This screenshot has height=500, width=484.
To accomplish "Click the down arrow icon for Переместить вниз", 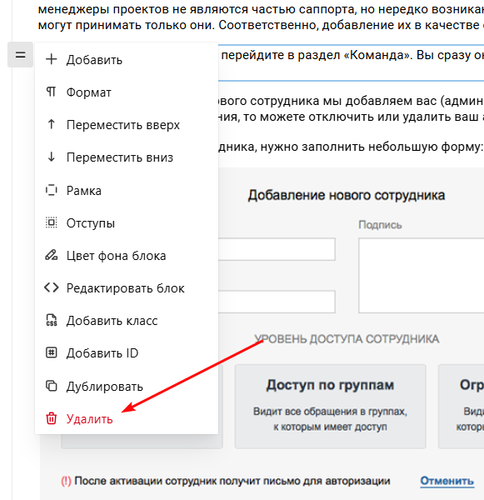I will tap(51, 157).
